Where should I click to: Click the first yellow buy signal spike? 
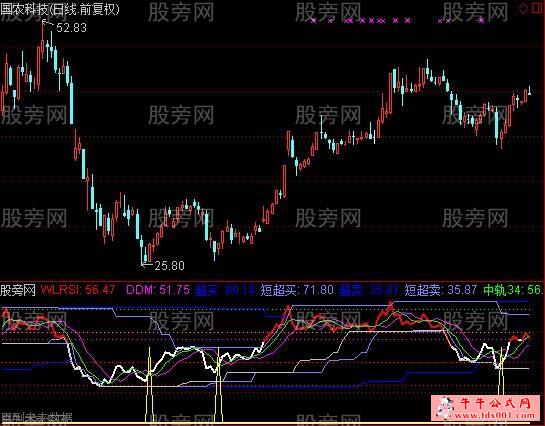coord(149,384)
